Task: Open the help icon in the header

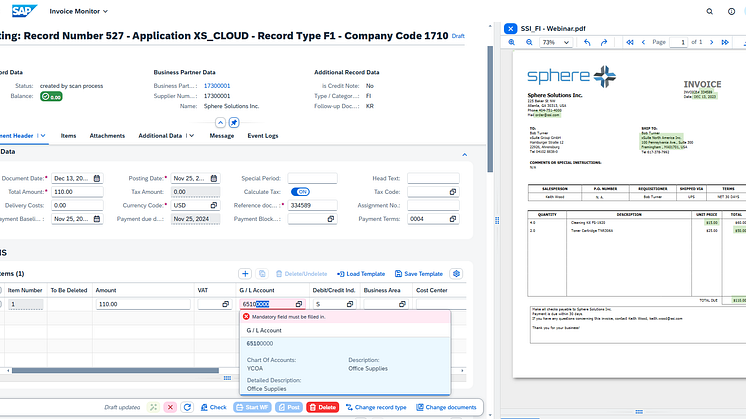Action: [x=731, y=11]
